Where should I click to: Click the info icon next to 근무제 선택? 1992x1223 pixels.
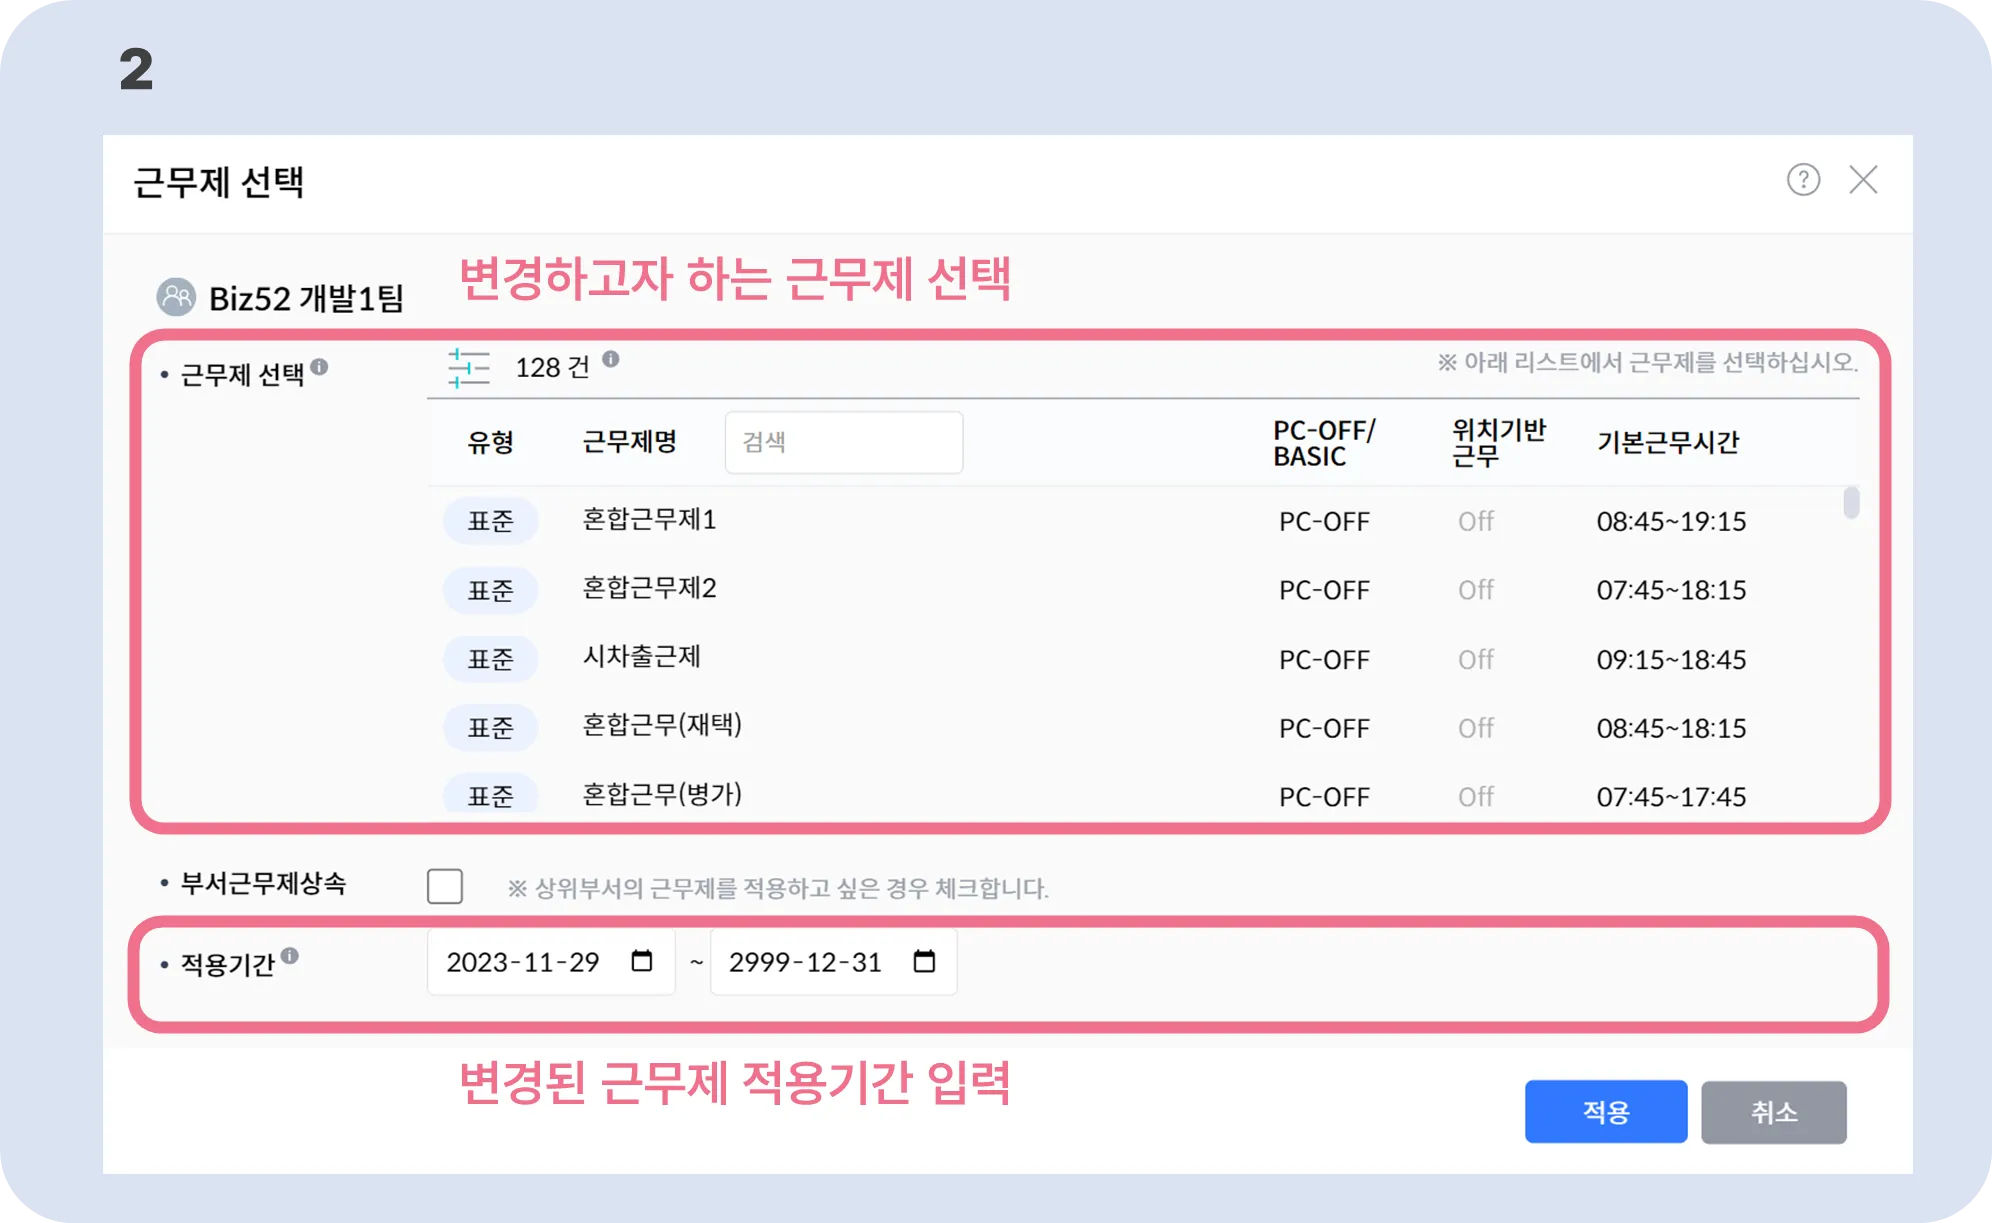(x=319, y=367)
